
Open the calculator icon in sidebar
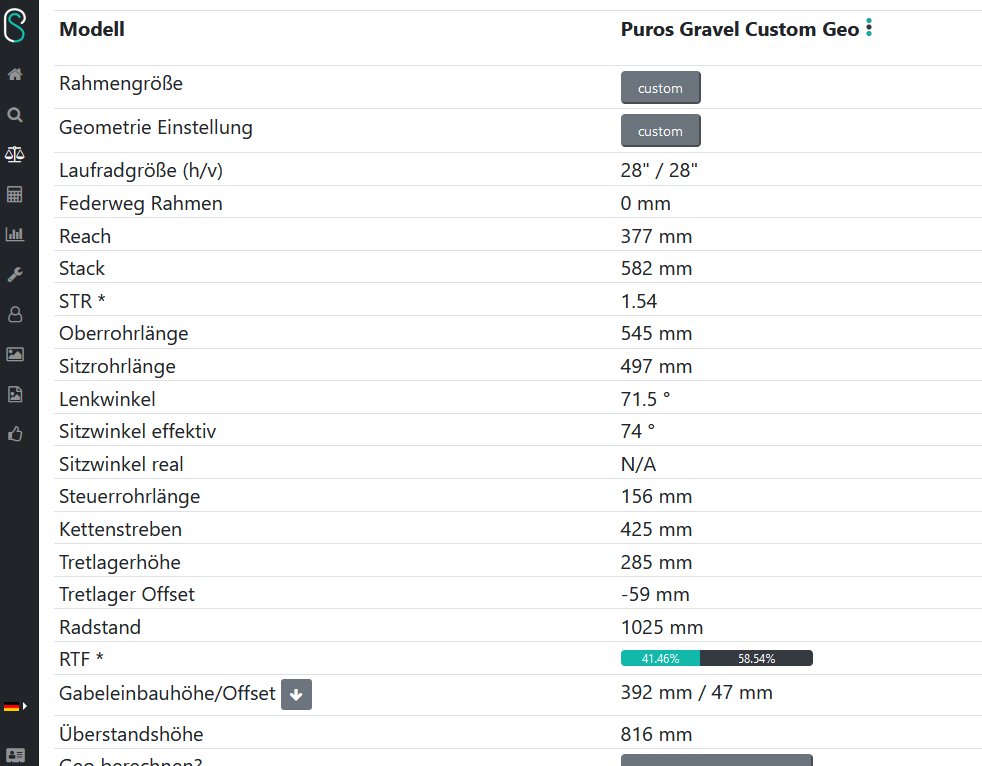[x=15, y=194]
